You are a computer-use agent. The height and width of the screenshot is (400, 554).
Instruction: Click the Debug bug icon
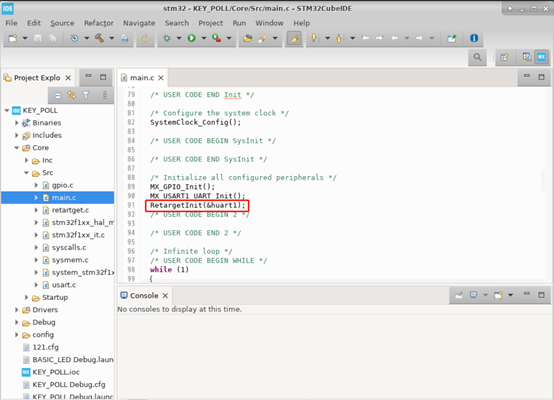166,38
